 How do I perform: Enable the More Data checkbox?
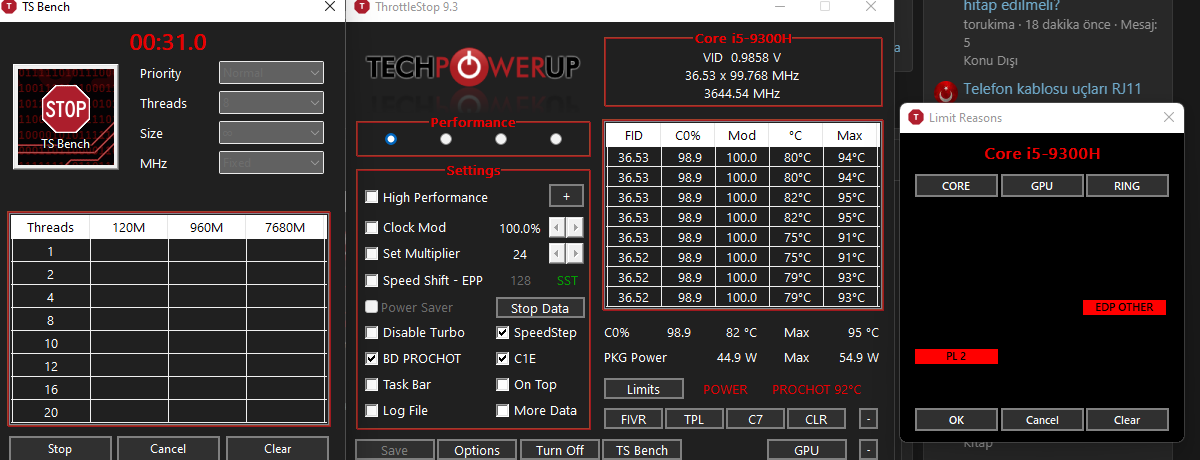coord(503,411)
